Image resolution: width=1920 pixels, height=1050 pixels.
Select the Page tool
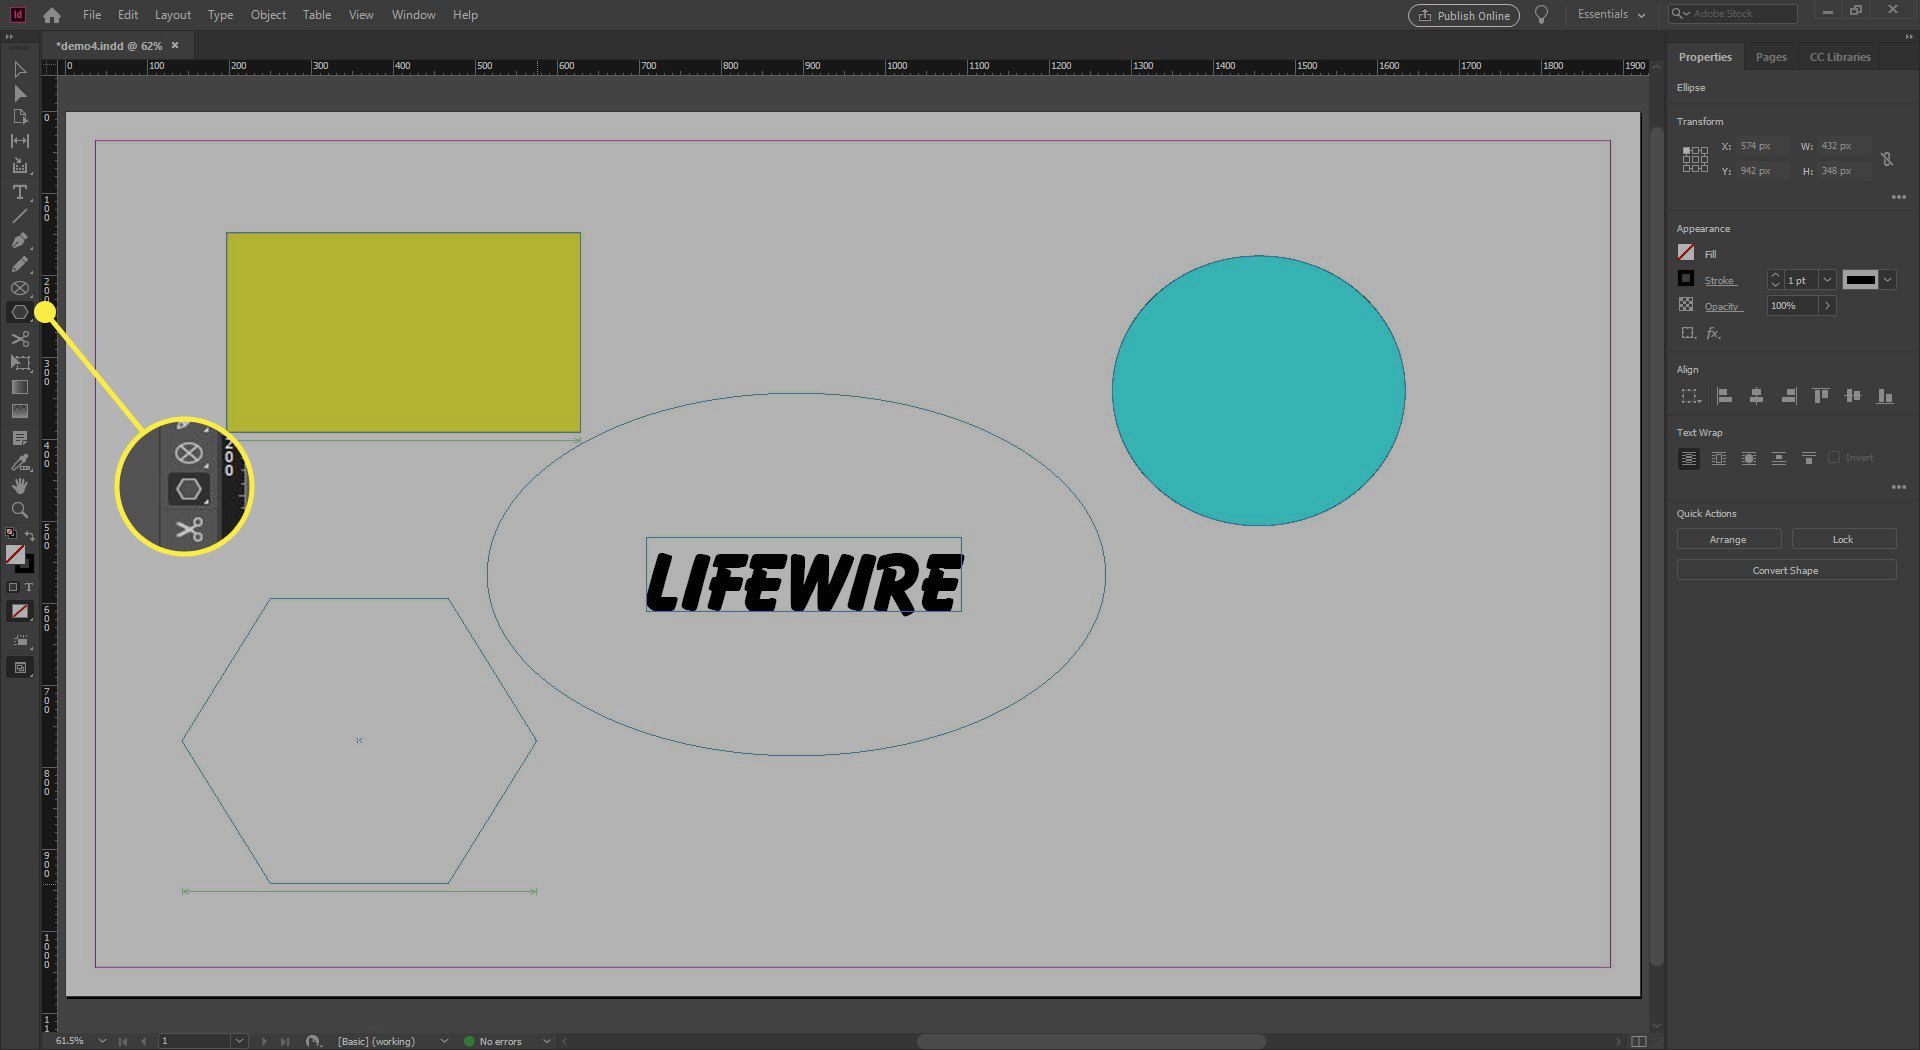19,117
